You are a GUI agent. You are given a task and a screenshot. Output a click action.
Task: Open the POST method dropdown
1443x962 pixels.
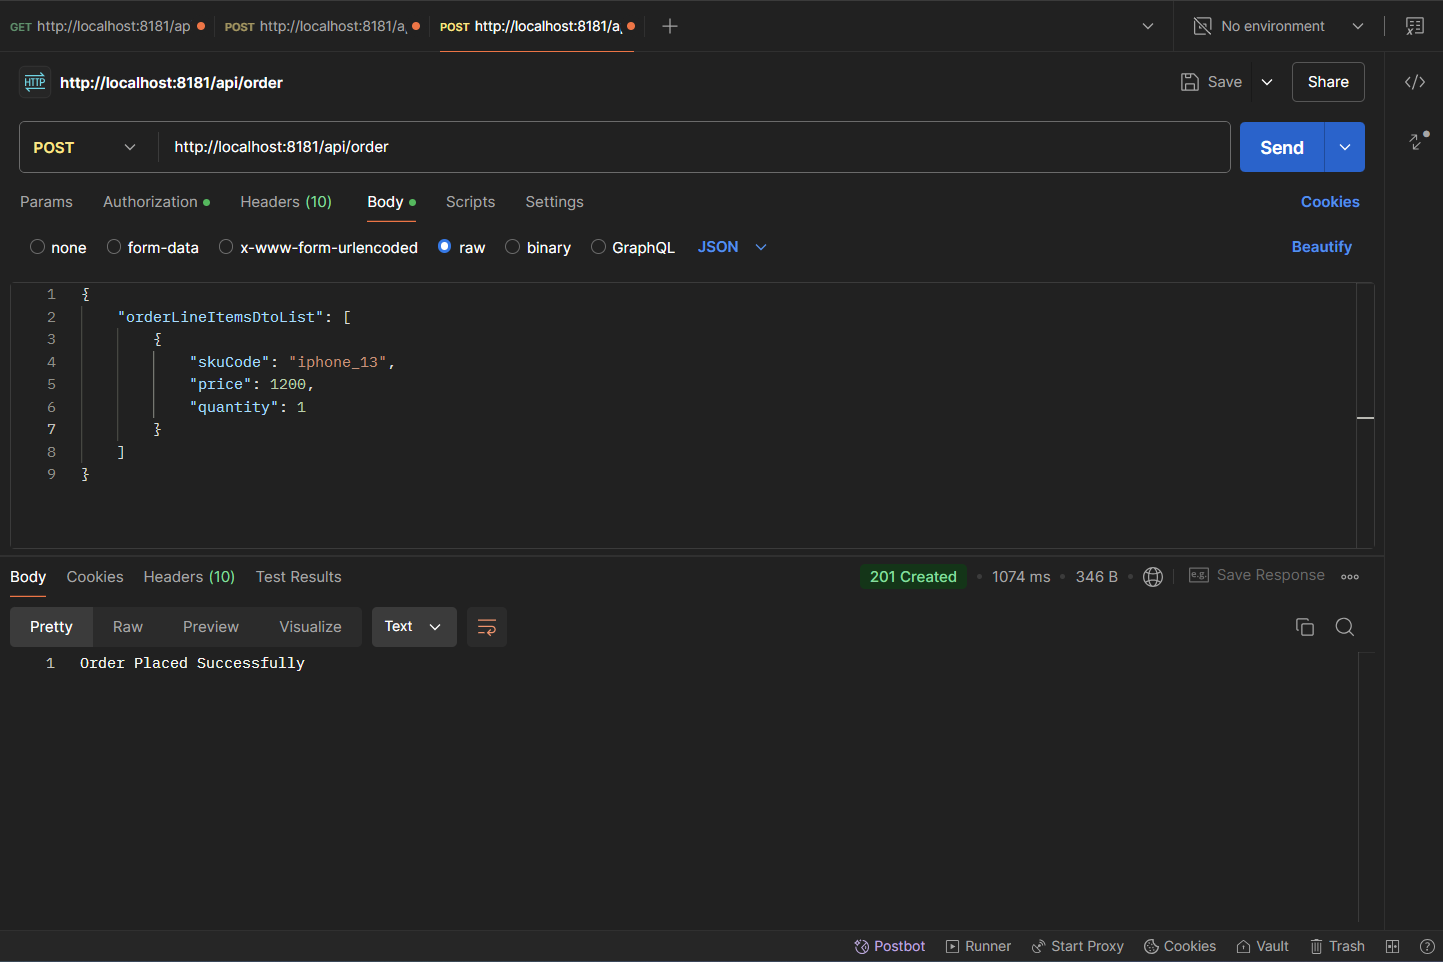[x=86, y=147]
